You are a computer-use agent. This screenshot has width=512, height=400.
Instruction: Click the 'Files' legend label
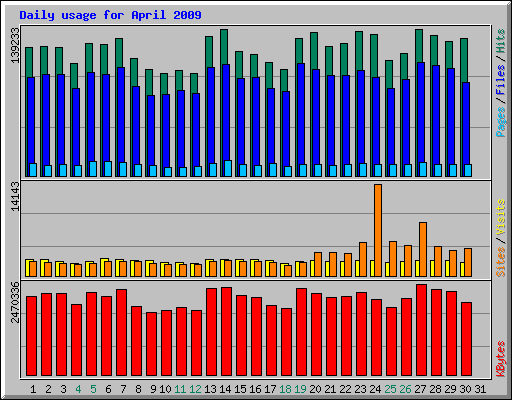[x=501, y=80]
